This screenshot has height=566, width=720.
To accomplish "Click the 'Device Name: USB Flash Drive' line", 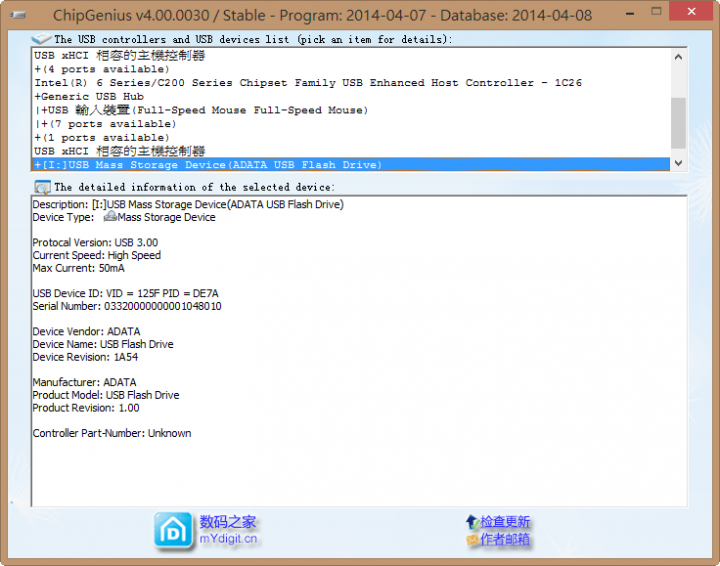I will click(103, 344).
